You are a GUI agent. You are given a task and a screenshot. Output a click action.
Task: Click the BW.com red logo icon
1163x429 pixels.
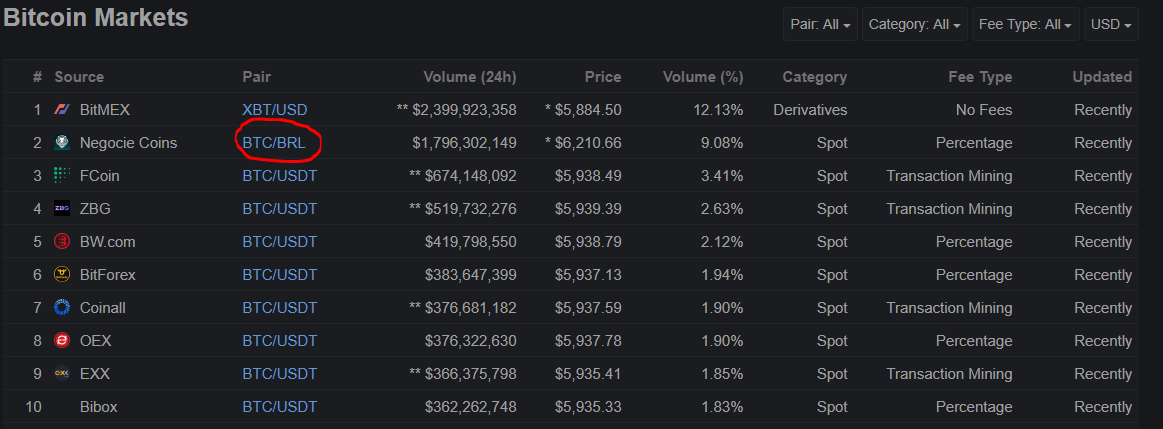click(62, 242)
